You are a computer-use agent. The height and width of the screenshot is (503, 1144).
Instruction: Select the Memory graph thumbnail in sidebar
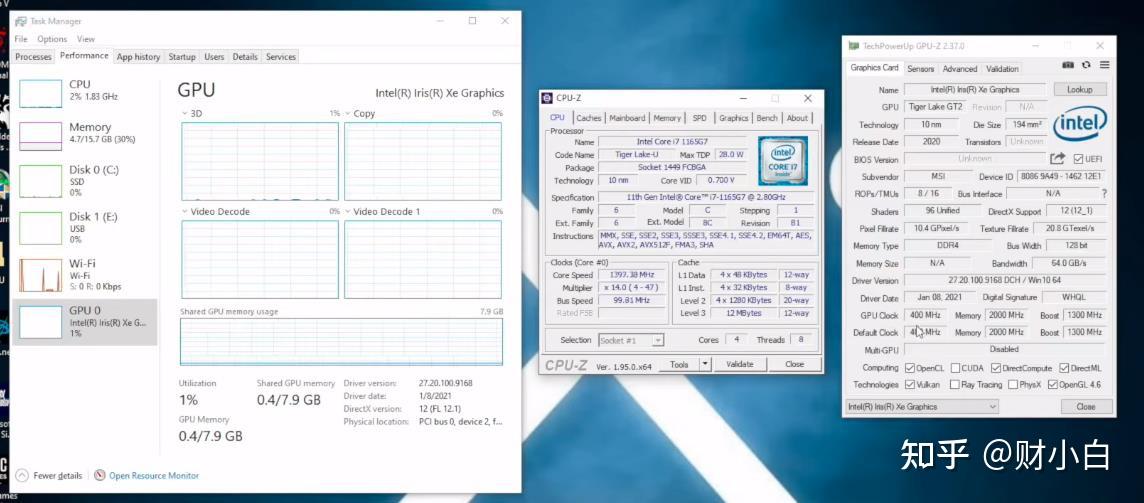pos(40,137)
